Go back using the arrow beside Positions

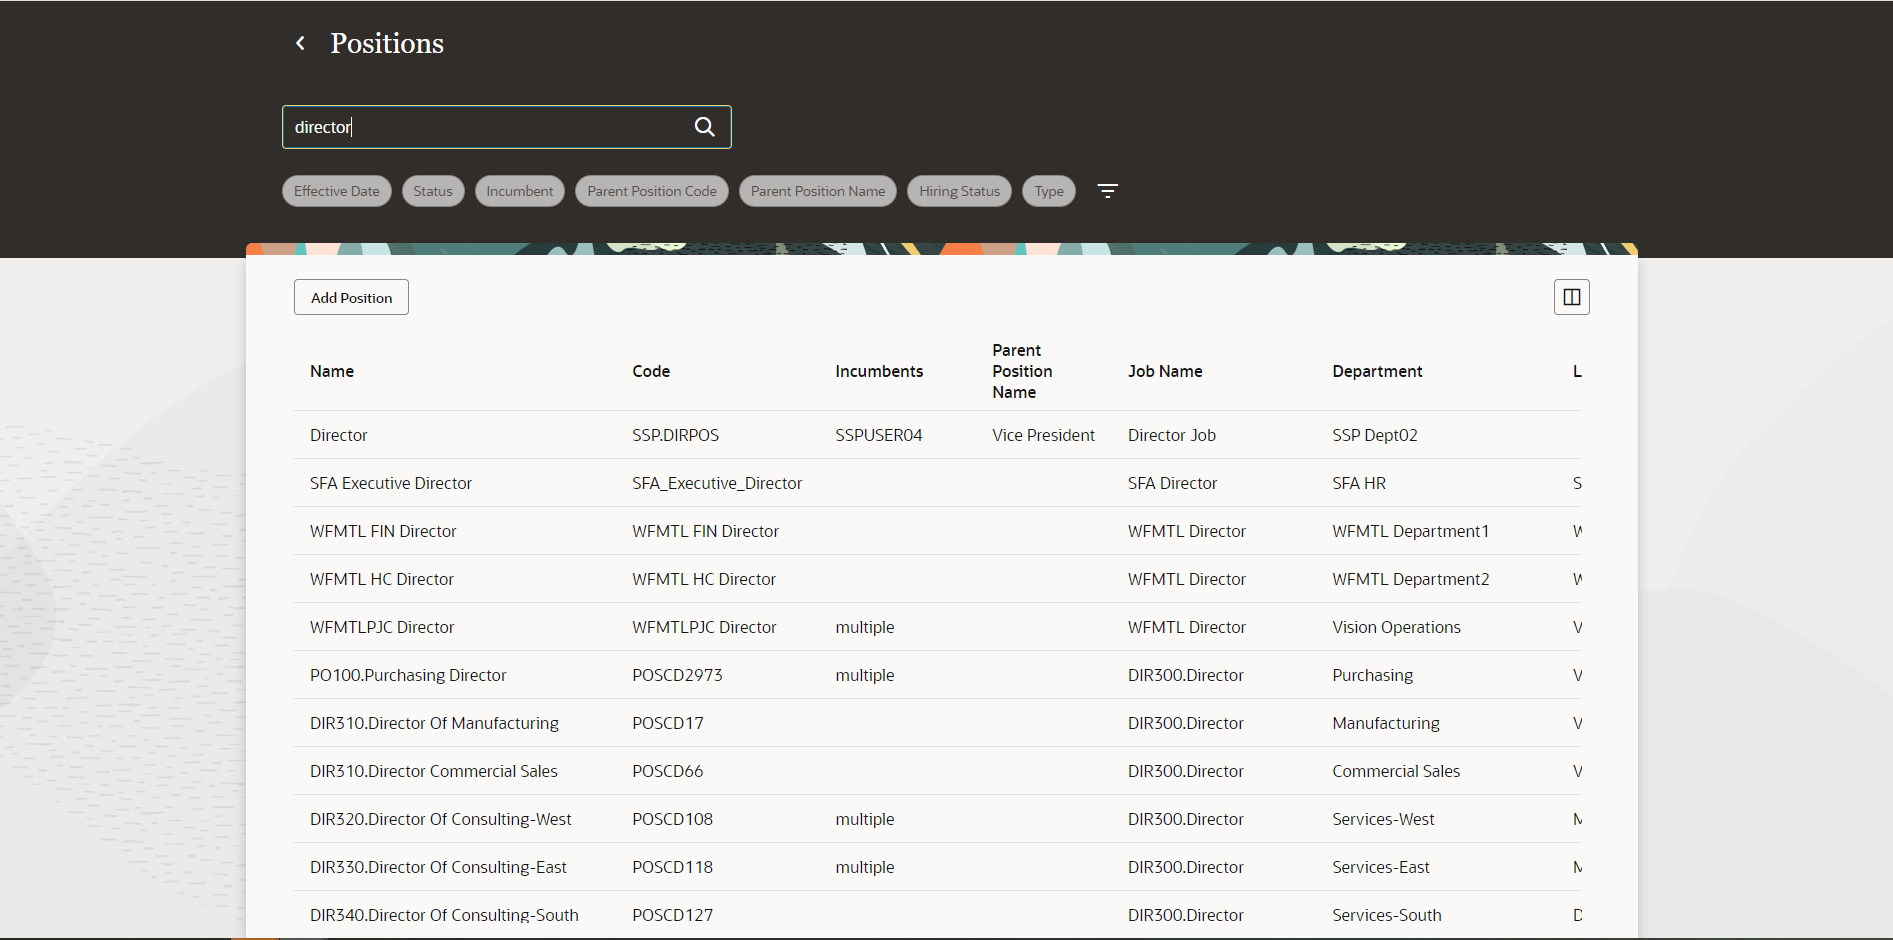(x=300, y=43)
